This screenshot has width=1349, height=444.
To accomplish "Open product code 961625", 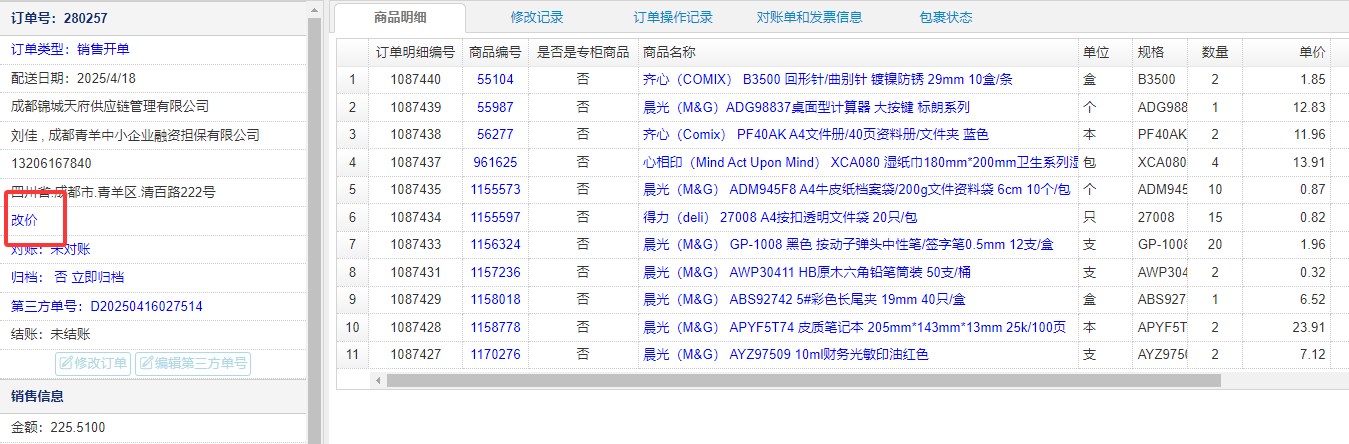I will (x=495, y=161).
